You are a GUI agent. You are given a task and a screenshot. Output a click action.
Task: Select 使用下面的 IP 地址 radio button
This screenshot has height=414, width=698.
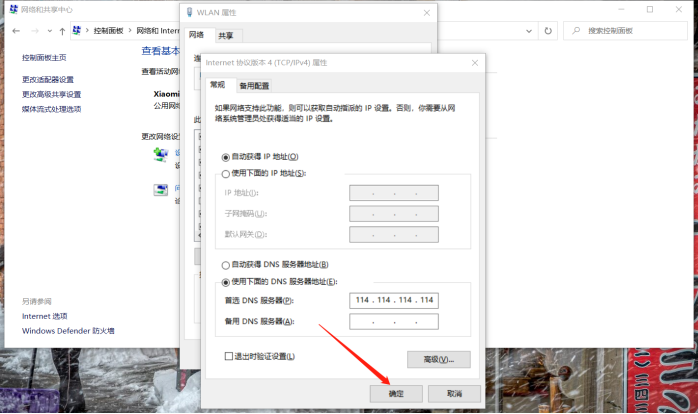pos(225,173)
